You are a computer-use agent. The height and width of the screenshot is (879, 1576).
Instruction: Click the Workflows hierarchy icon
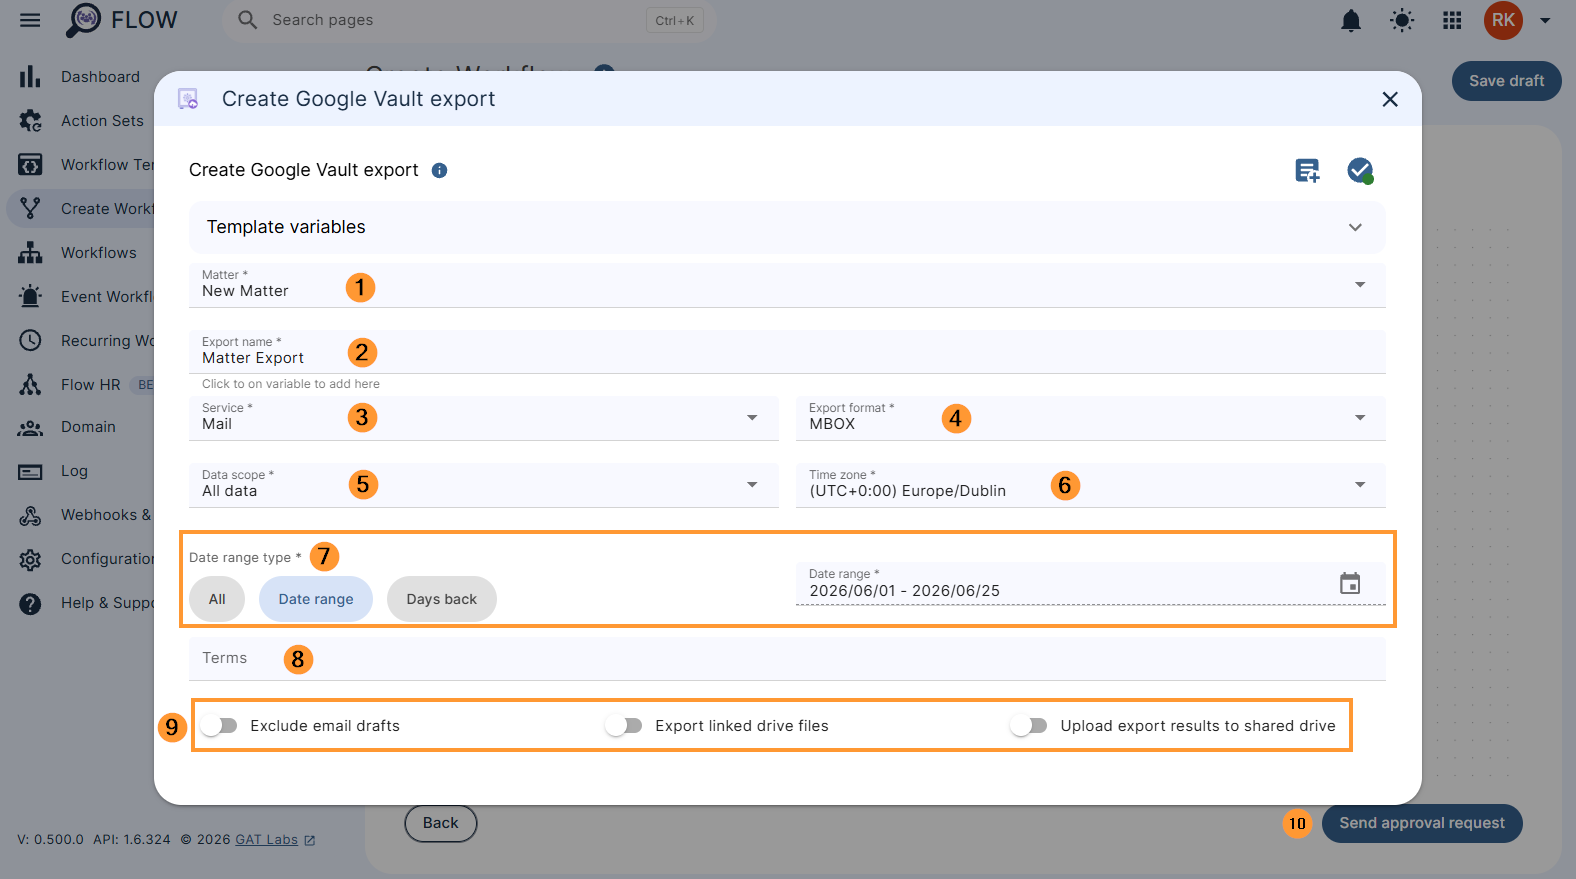point(30,253)
